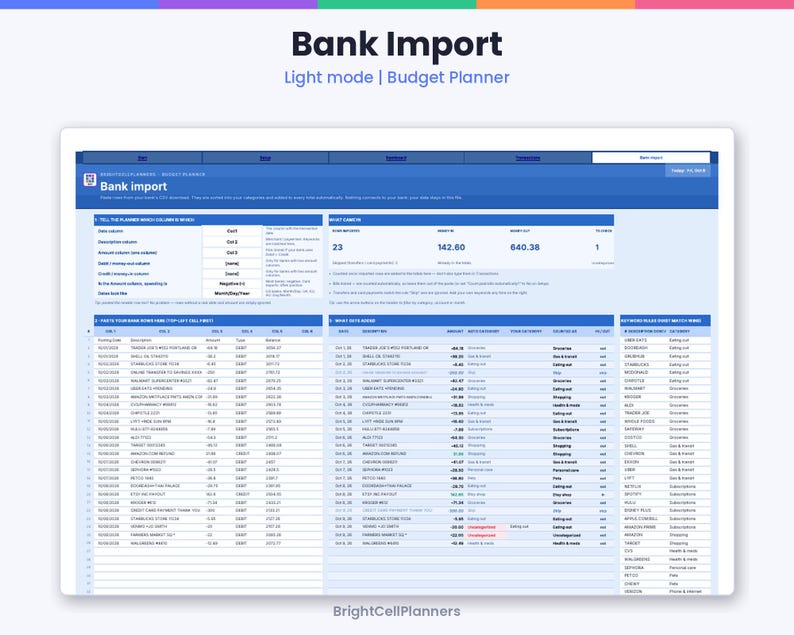The height and width of the screenshot is (635, 794).
Task: Click the Counted As column header
Action: pyautogui.click(x=565, y=331)
